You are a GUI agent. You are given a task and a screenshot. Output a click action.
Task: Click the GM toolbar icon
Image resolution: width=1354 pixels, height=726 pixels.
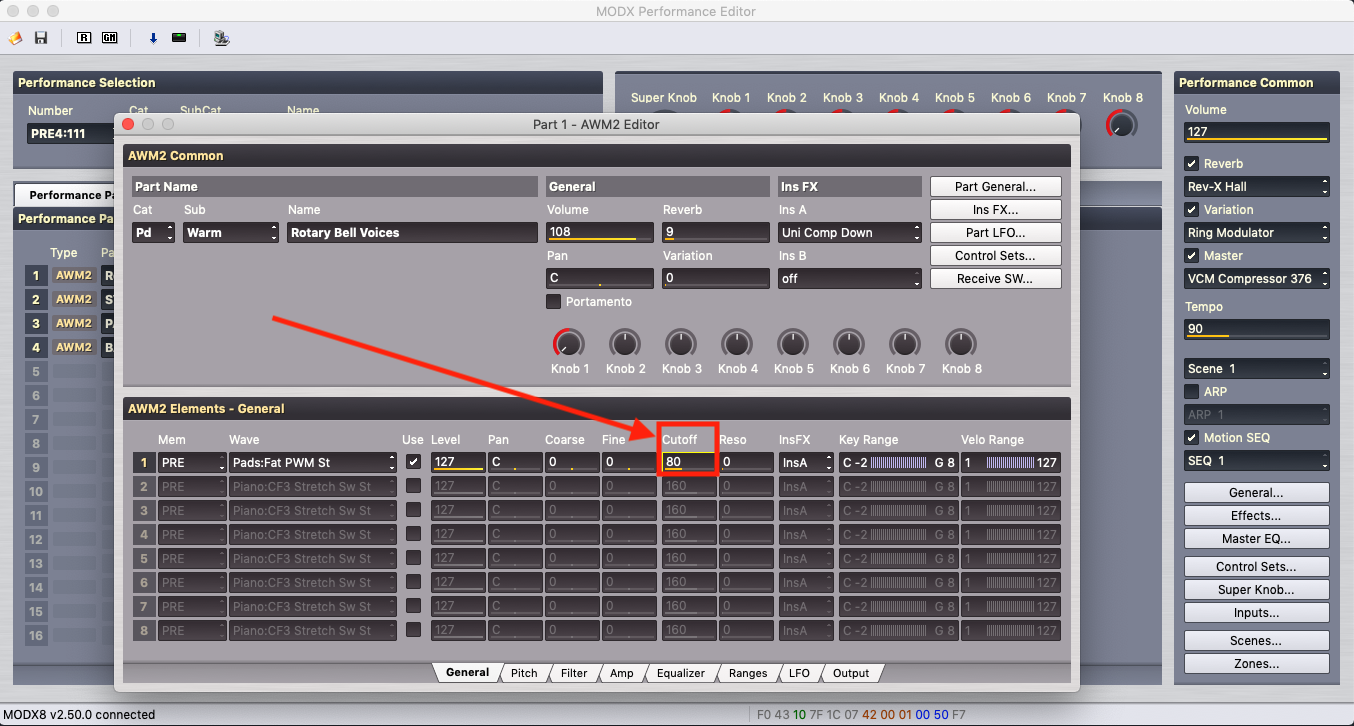pos(109,38)
